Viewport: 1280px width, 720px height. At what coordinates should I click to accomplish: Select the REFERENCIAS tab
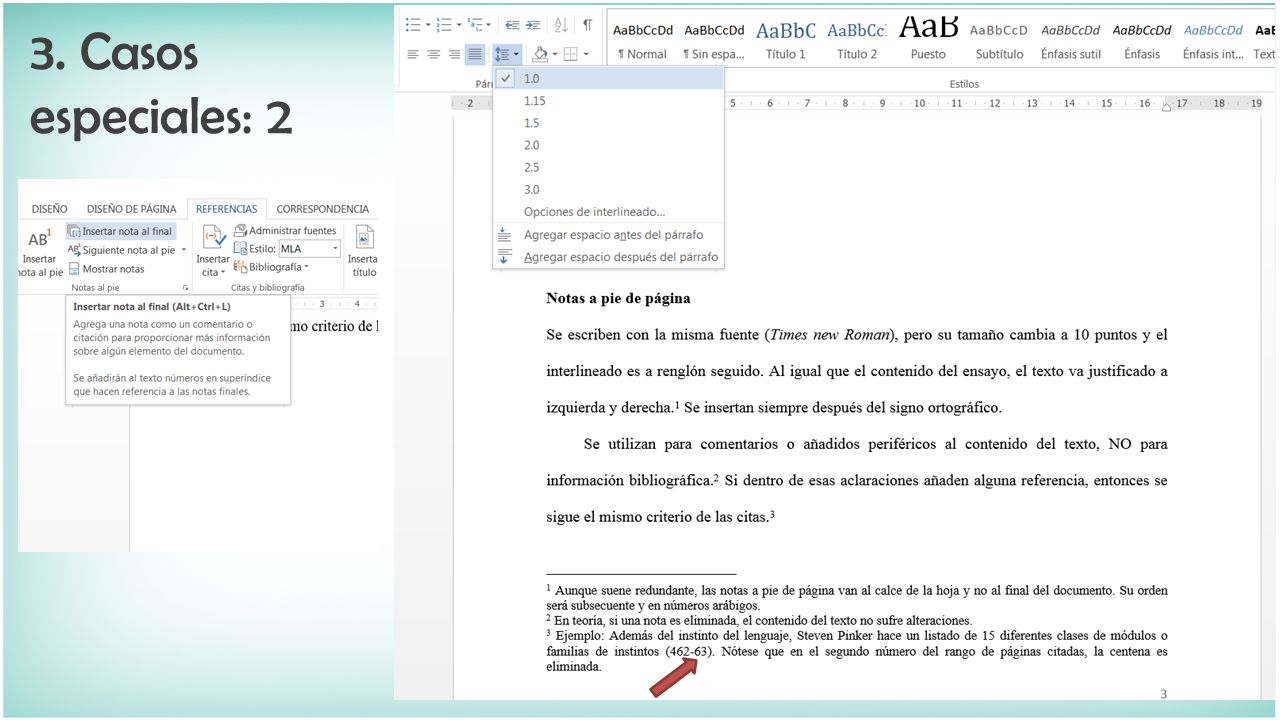tap(226, 209)
